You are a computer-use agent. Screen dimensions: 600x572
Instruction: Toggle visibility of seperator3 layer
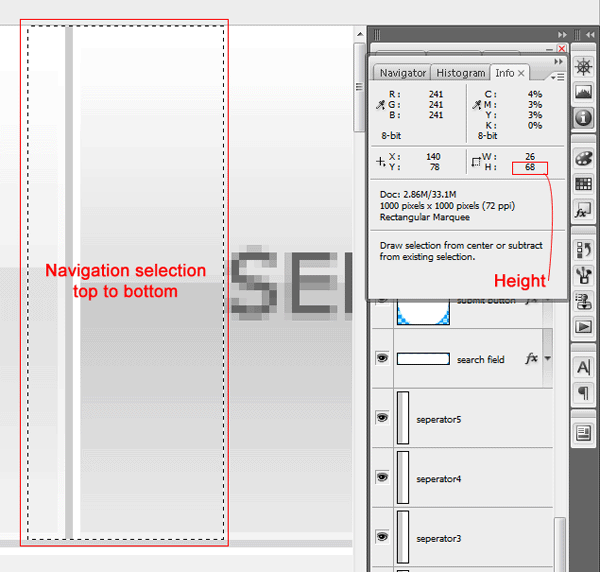point(382,537)
